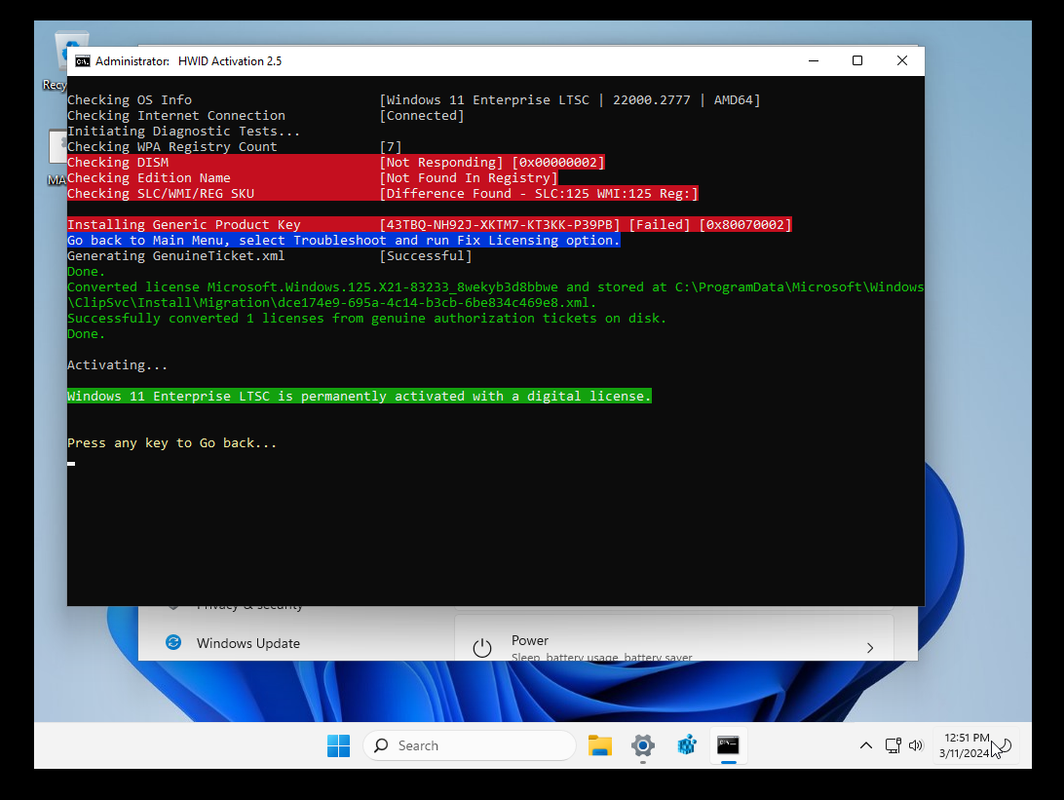Screen dimensions: 1064x800
Task: Click the generic product key text
Action: tap(499, 225)
